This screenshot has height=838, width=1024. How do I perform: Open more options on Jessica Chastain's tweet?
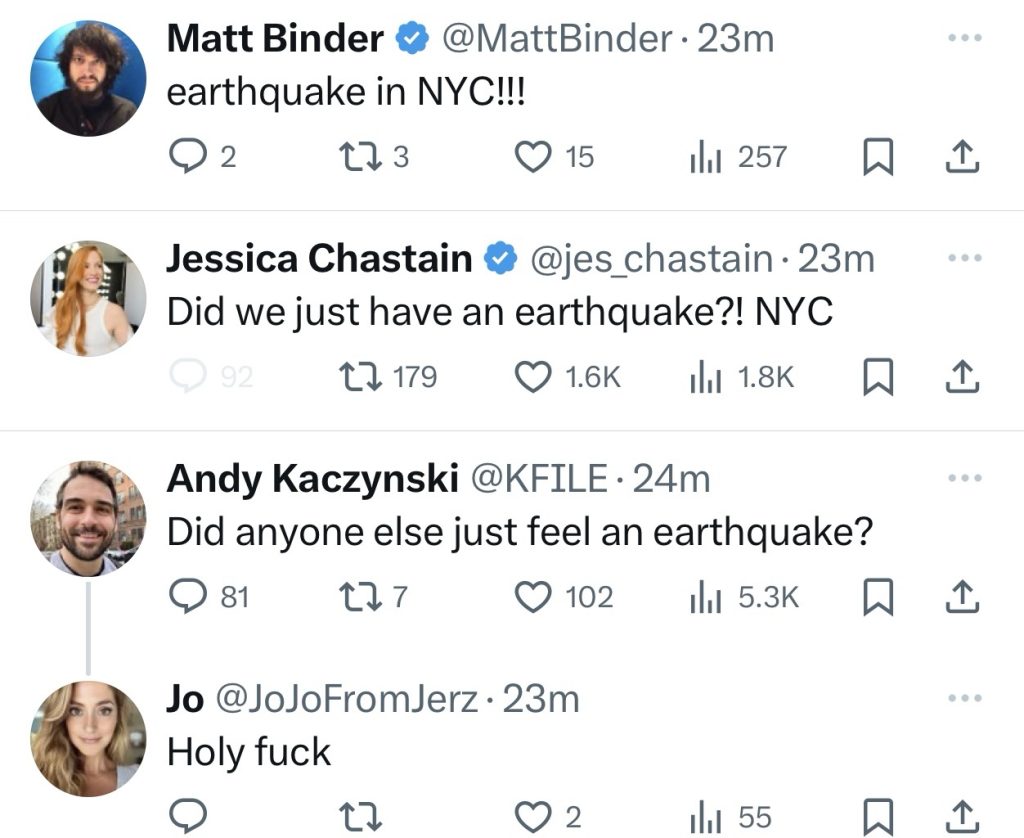coord(964,259)
